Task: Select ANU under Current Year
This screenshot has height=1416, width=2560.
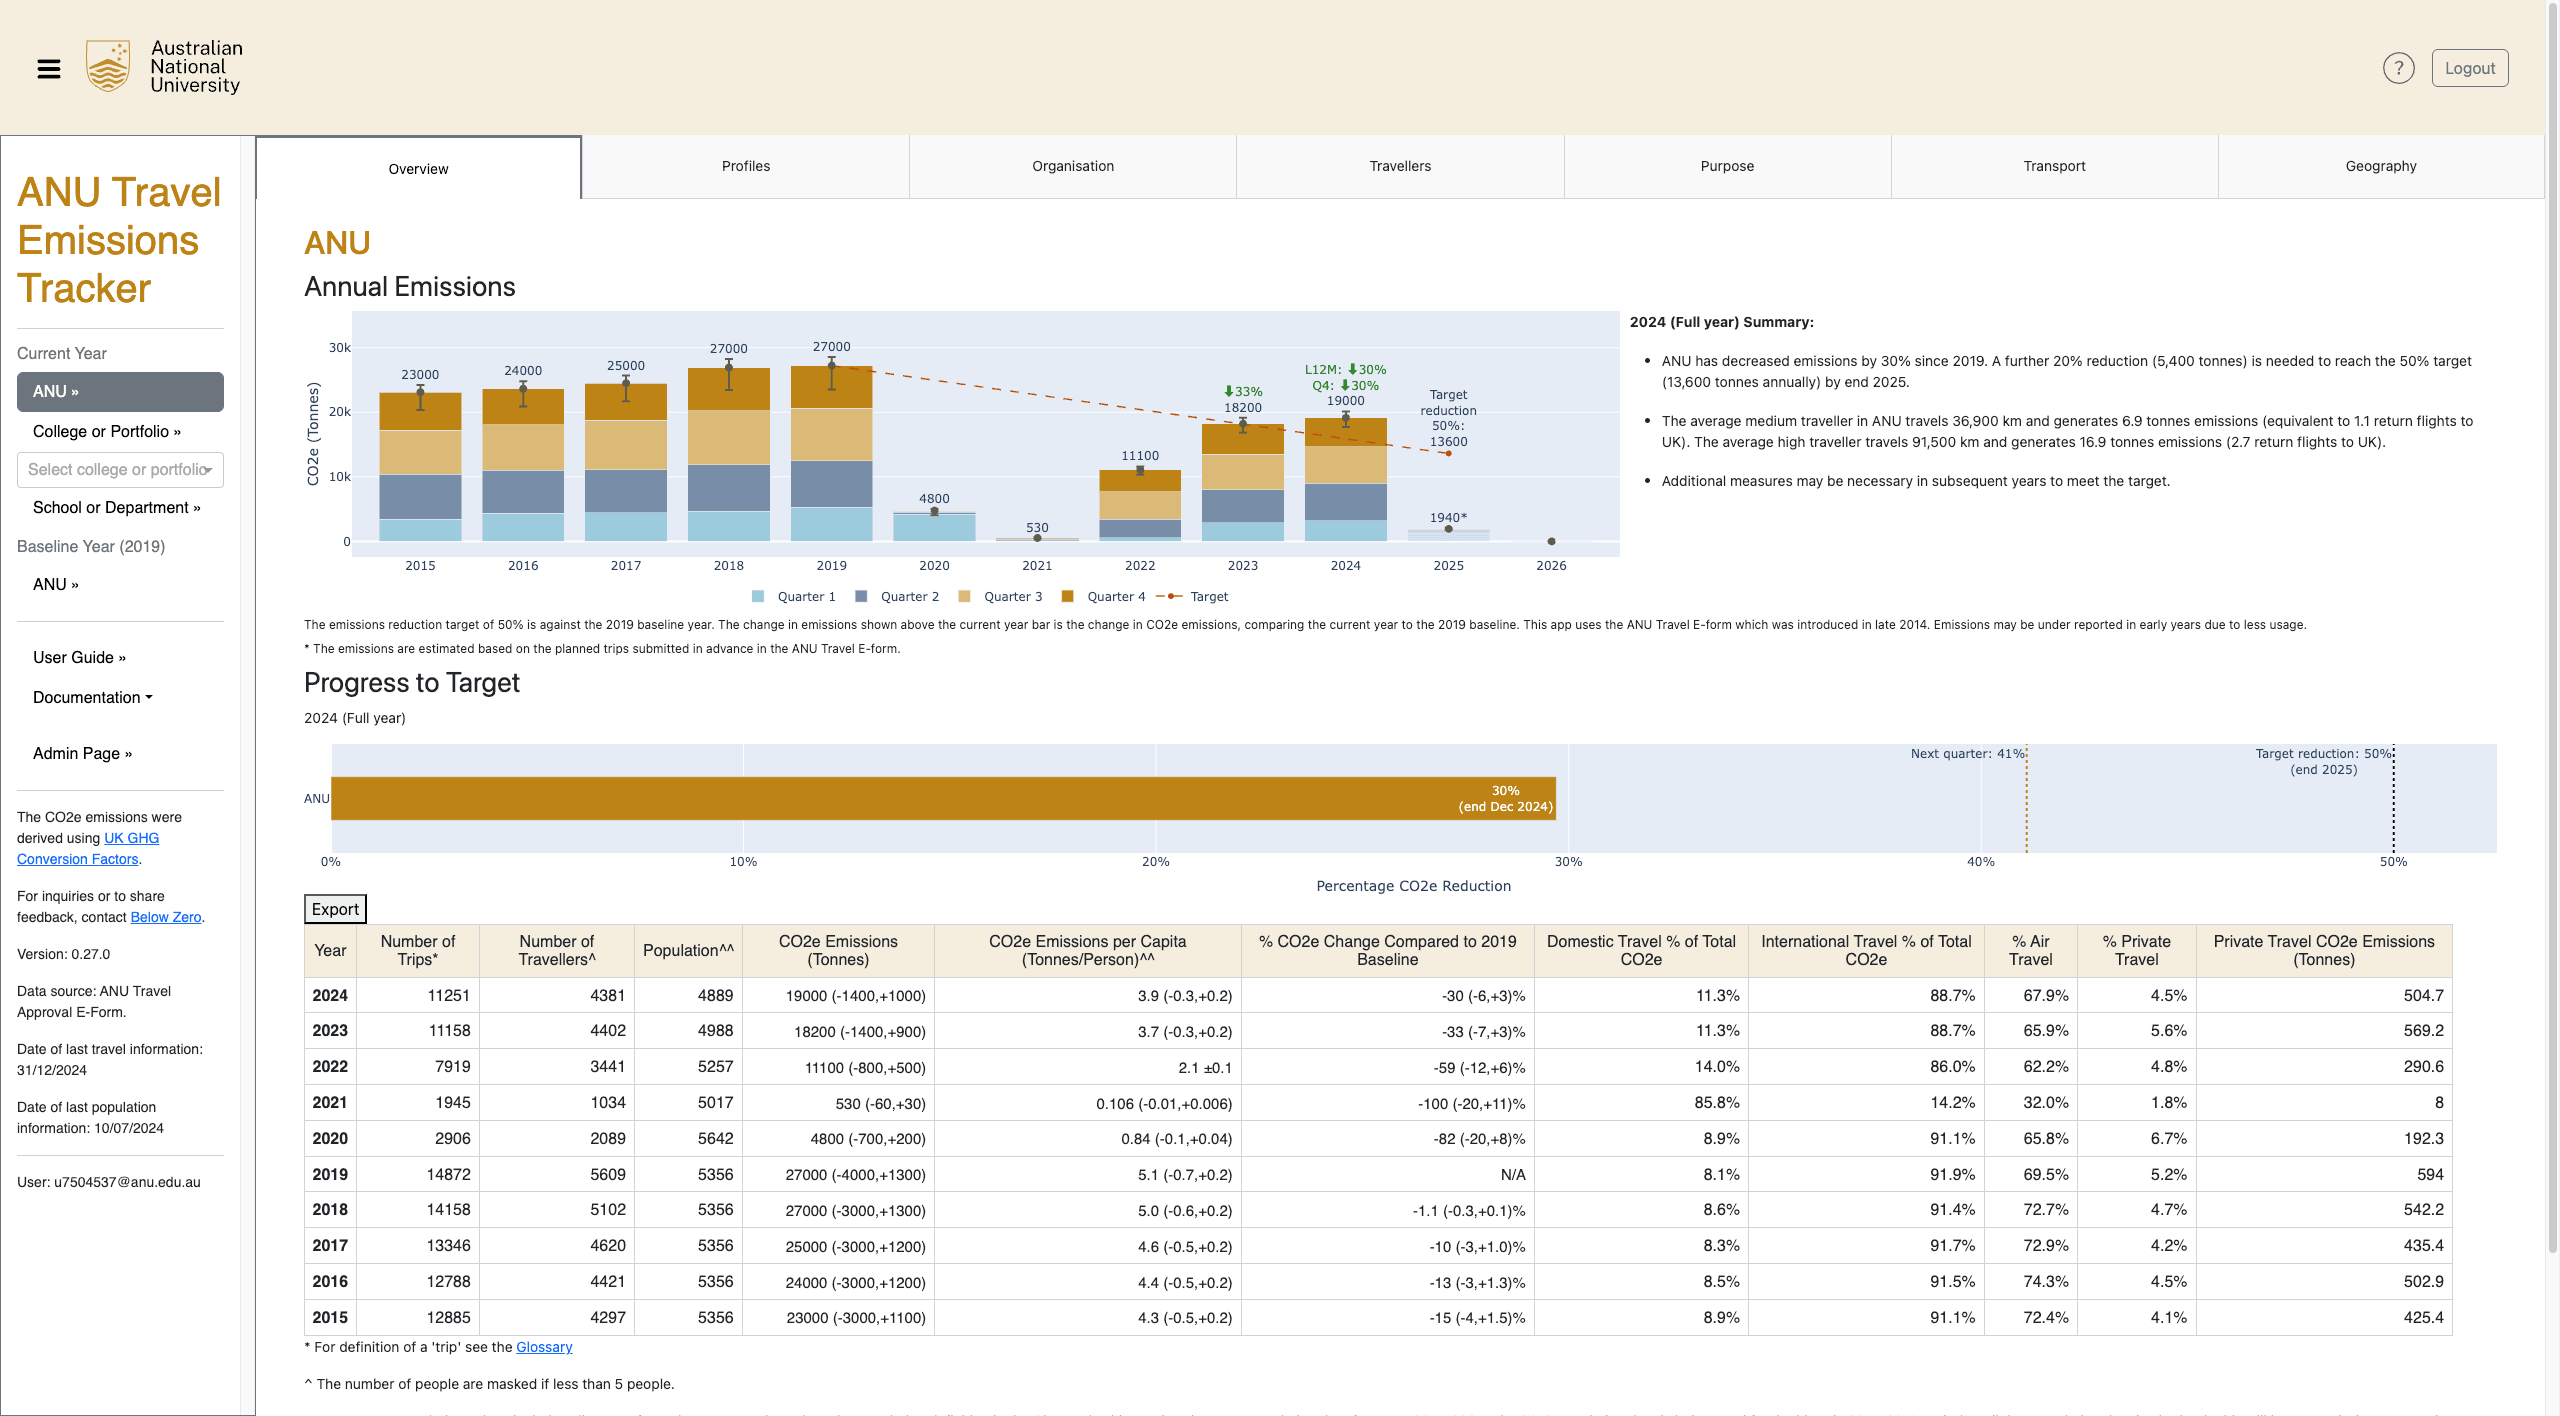Action: pos(120,392)
